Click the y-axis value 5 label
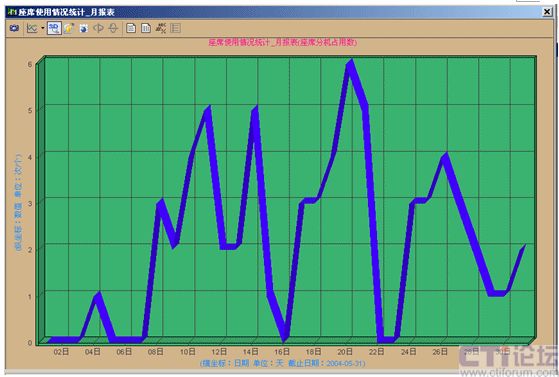Image resolution: width=559 pixels, height=377 pixels. pyautogui.click(x=30, y=111)
